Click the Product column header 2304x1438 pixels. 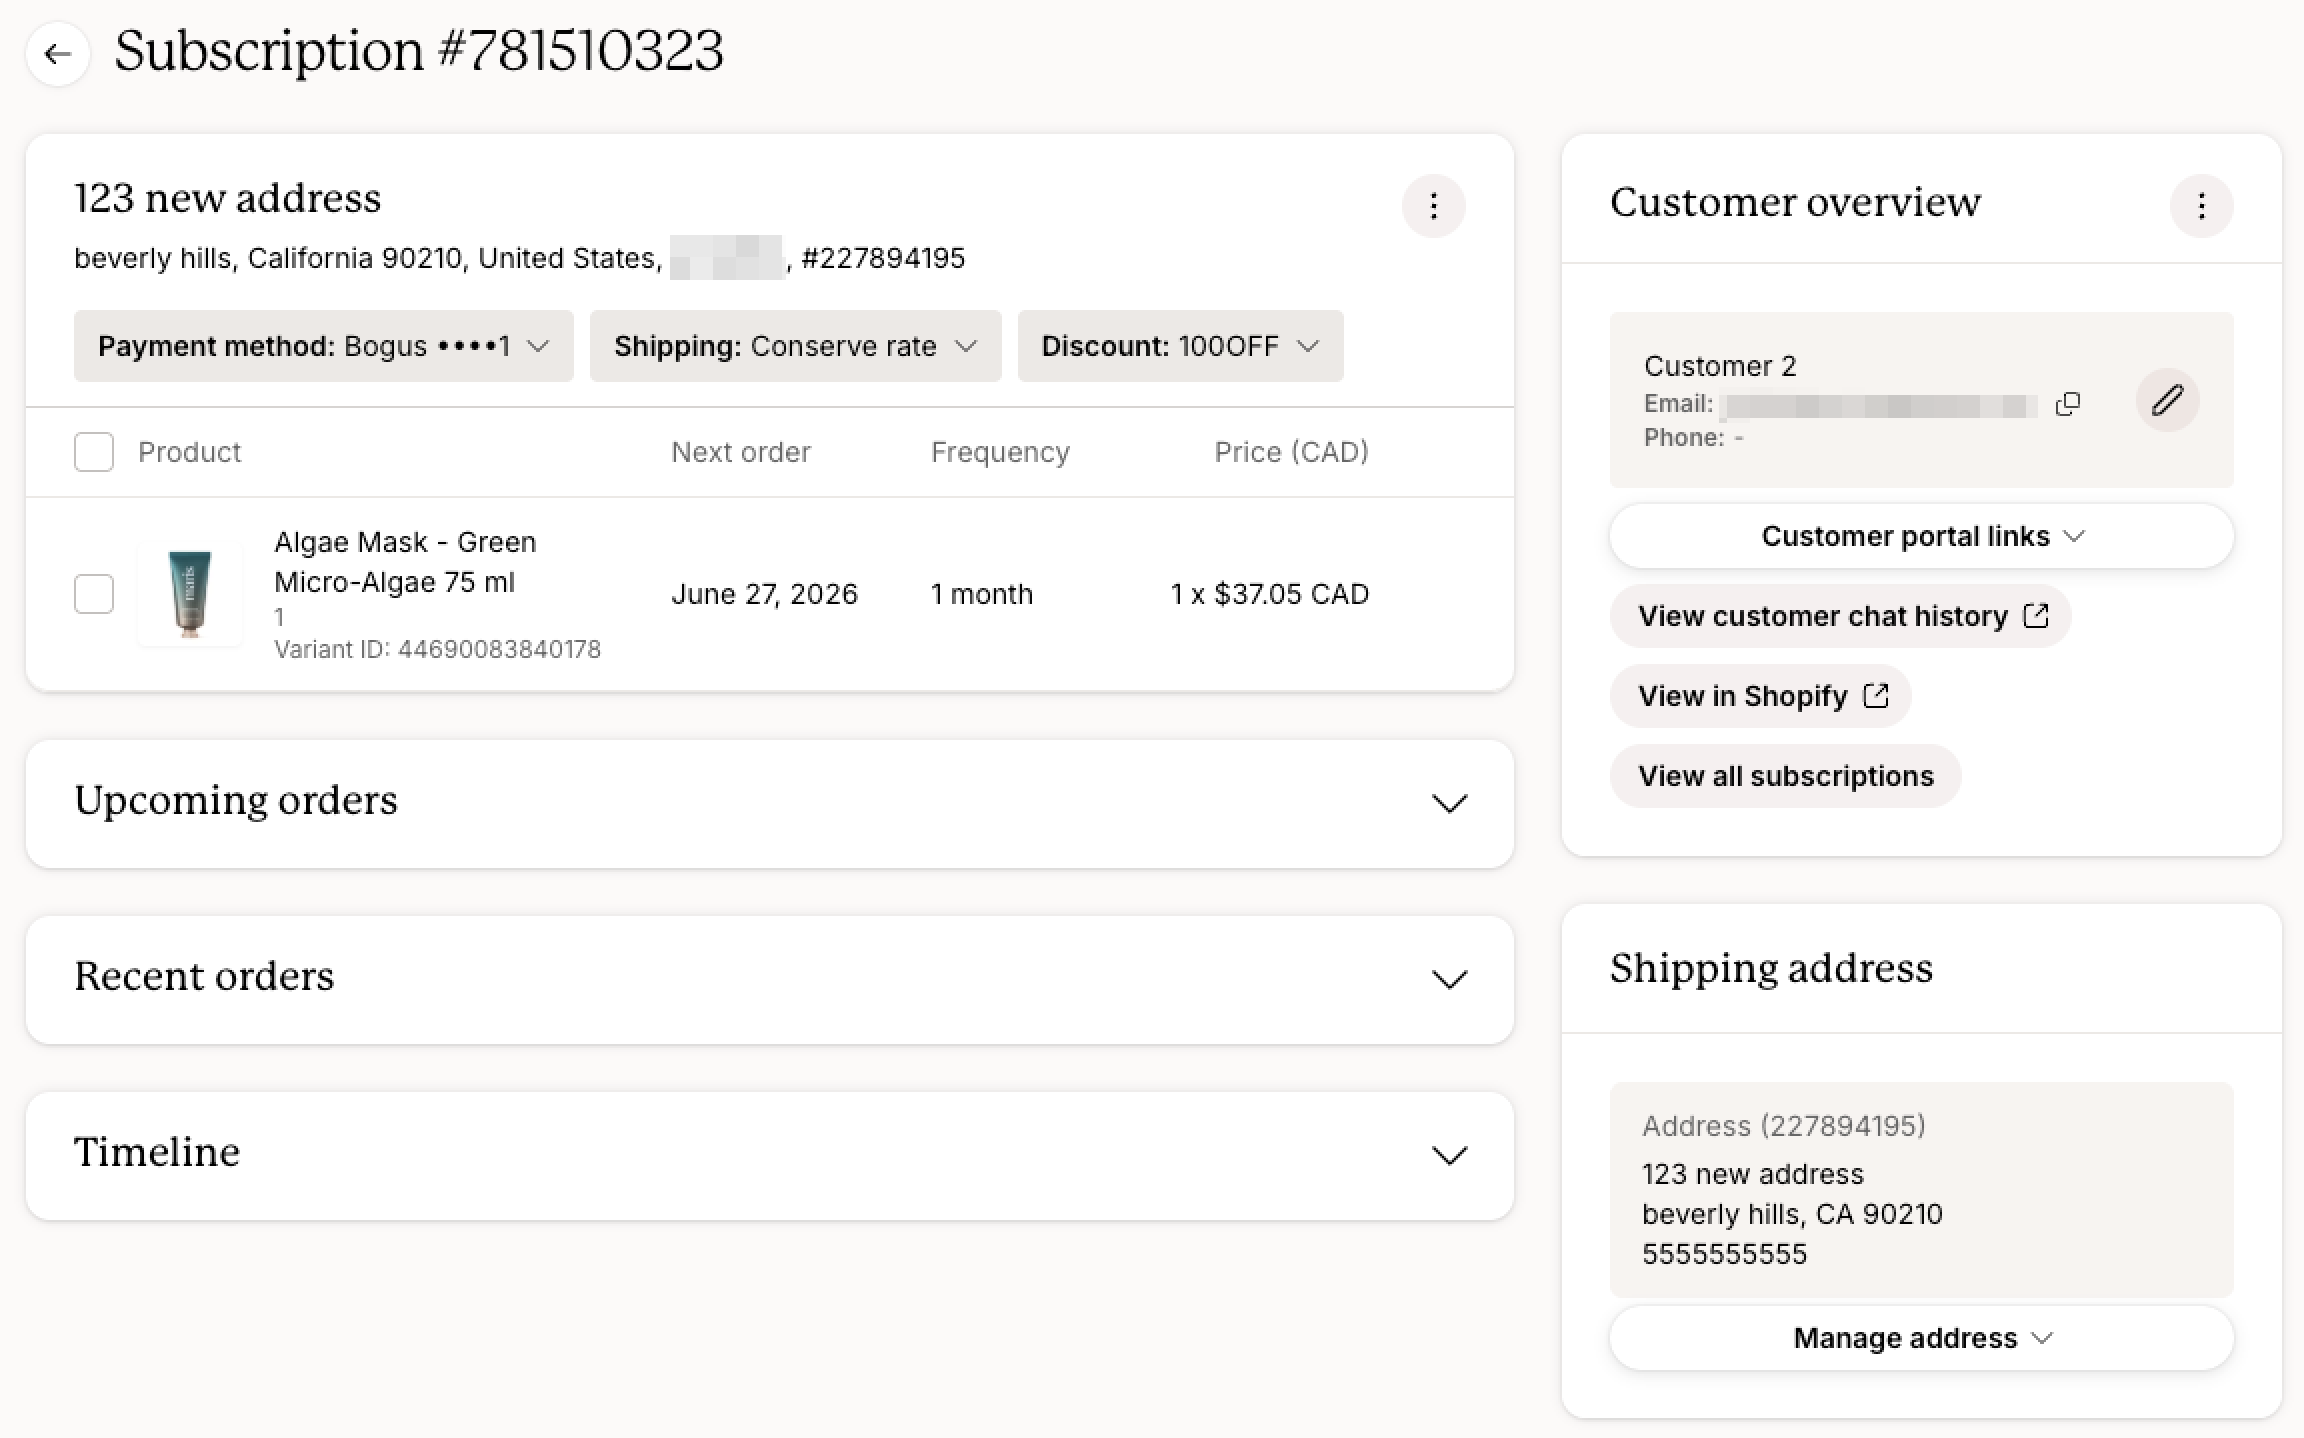189,452
